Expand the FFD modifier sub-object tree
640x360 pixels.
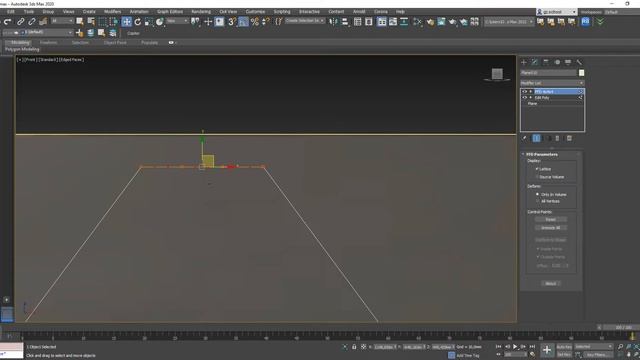pyautogui.click(x=531, y=92)
